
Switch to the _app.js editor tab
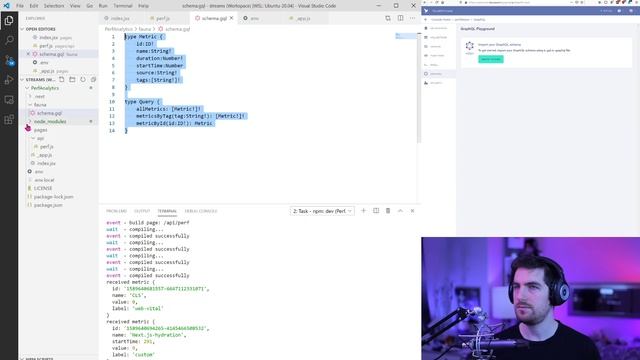[303, 18]
